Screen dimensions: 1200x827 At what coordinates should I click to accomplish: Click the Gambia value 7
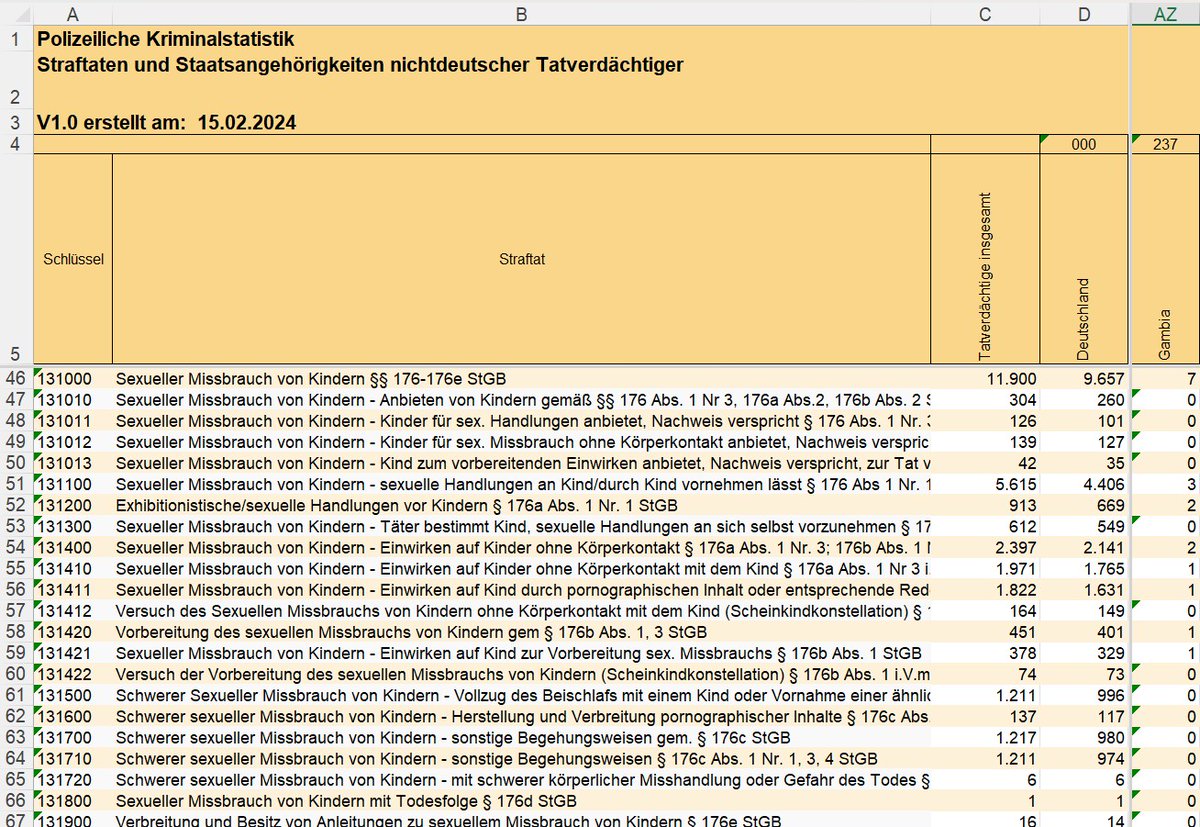(1165, 379)
